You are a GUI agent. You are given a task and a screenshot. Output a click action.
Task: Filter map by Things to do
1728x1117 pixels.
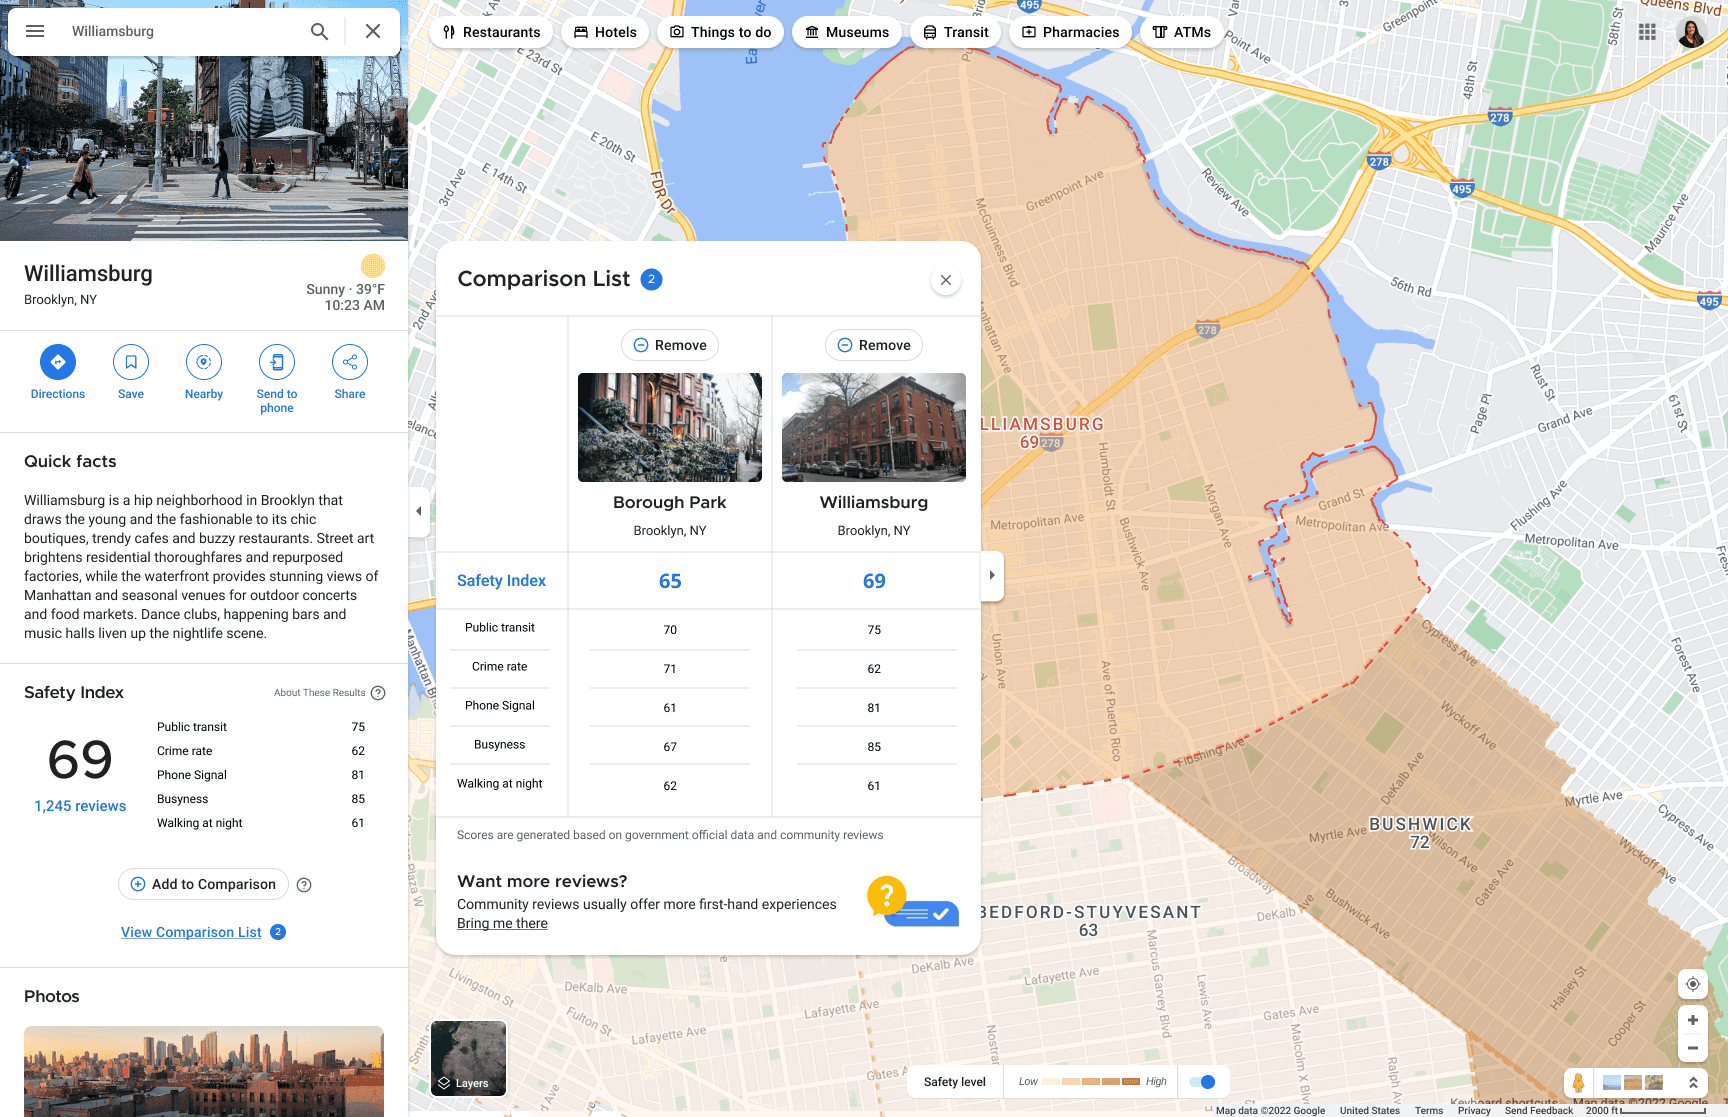tap(720, 32)
